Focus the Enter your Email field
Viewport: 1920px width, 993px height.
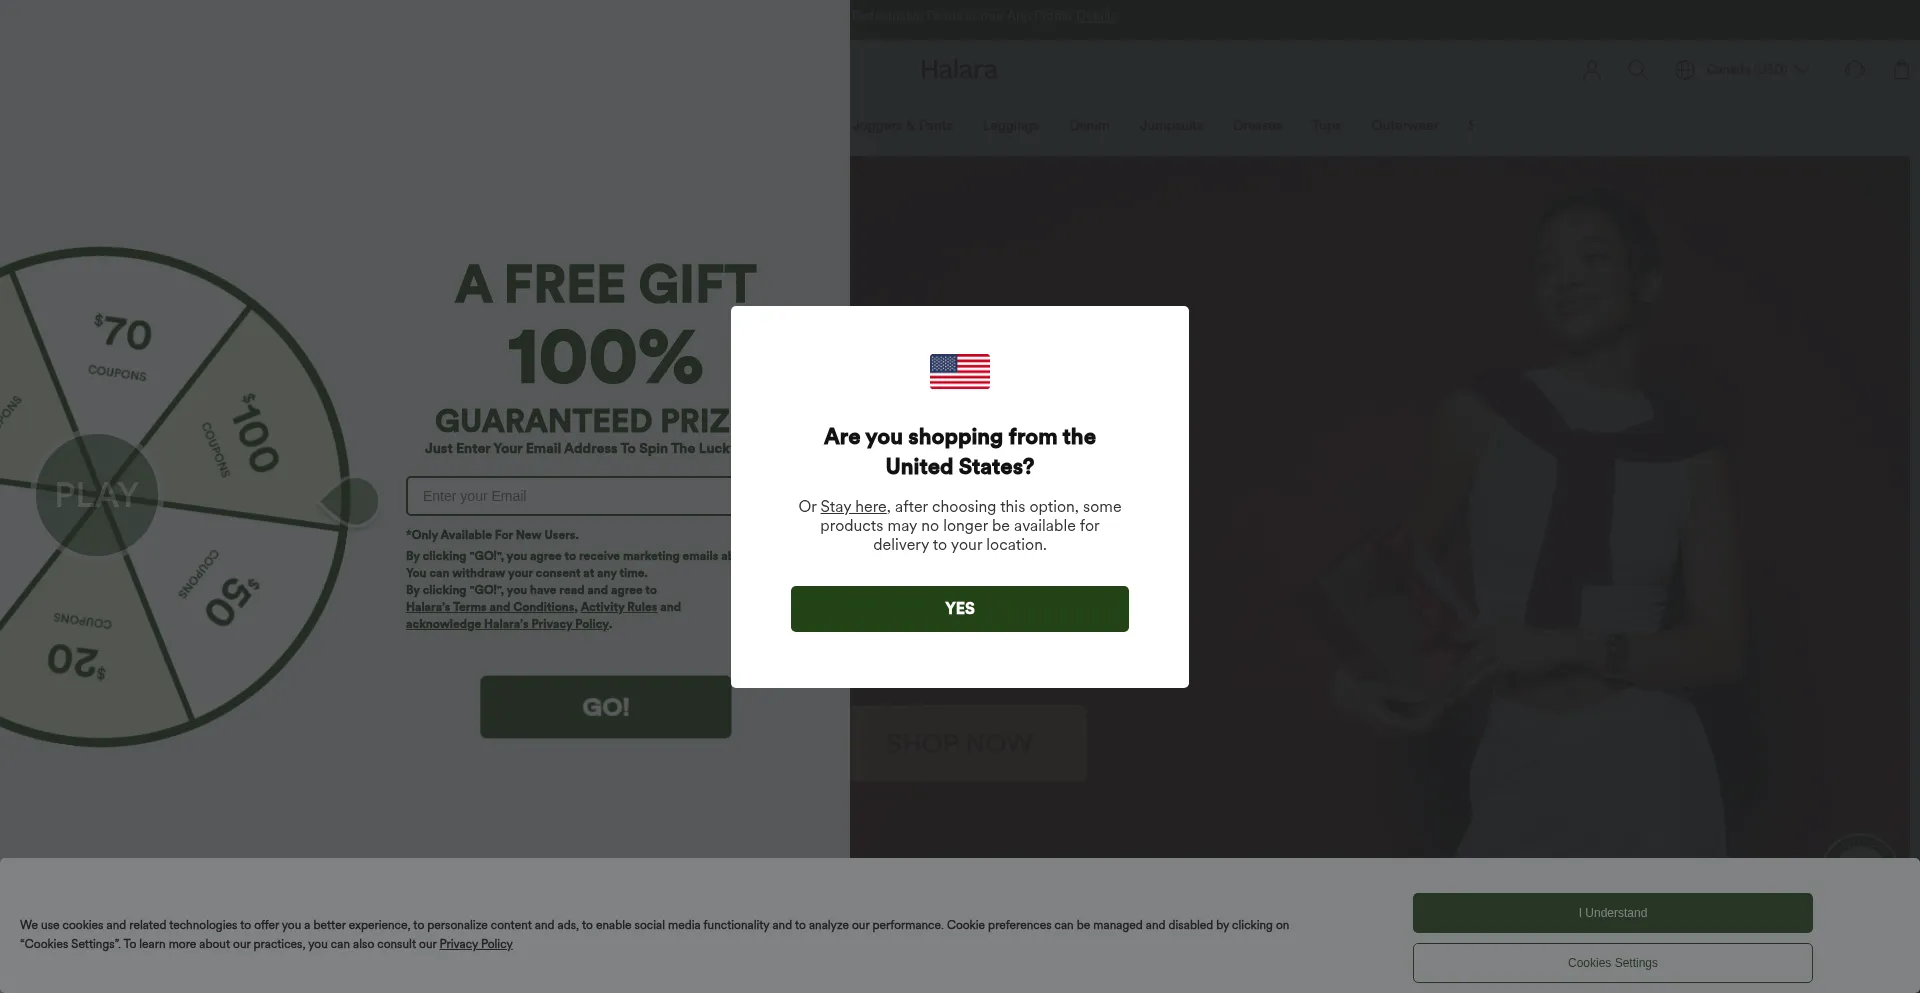tap(569, 496)
